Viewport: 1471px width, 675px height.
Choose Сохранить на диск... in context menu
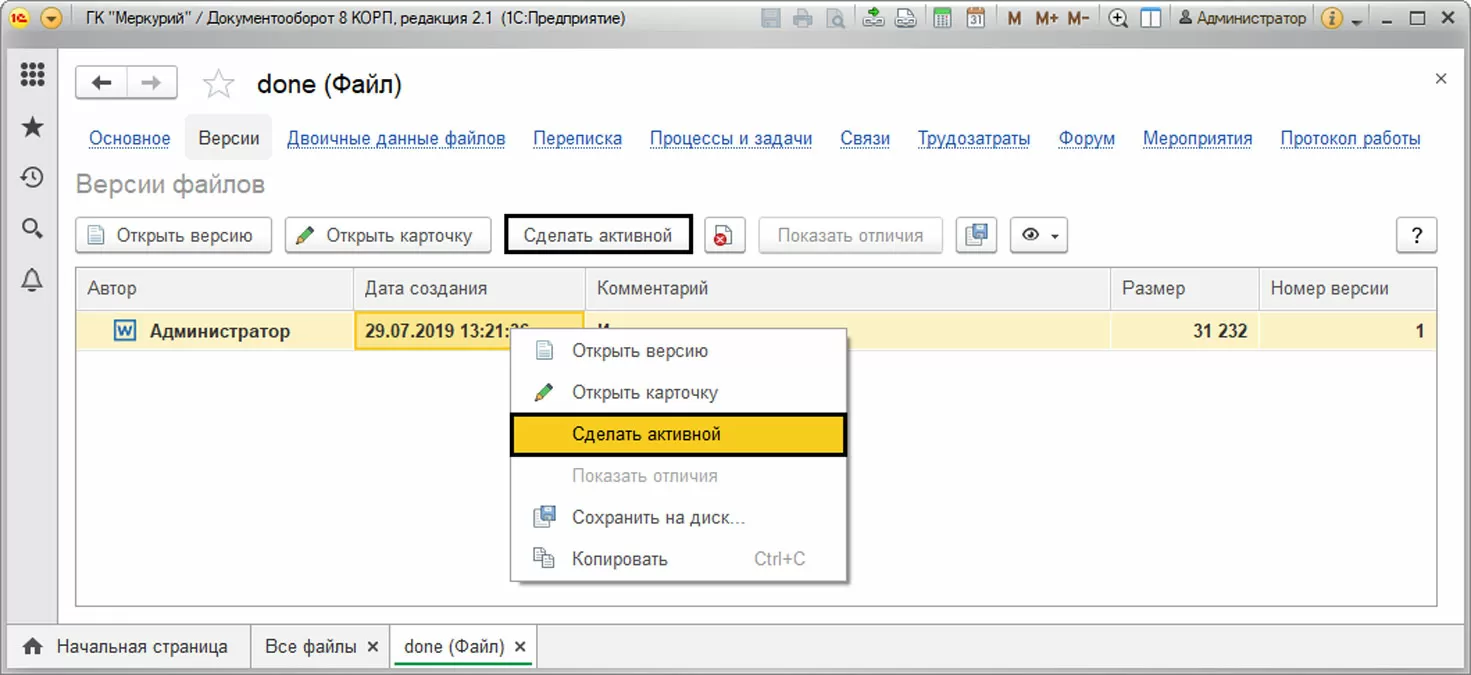(x=679, y=518)
